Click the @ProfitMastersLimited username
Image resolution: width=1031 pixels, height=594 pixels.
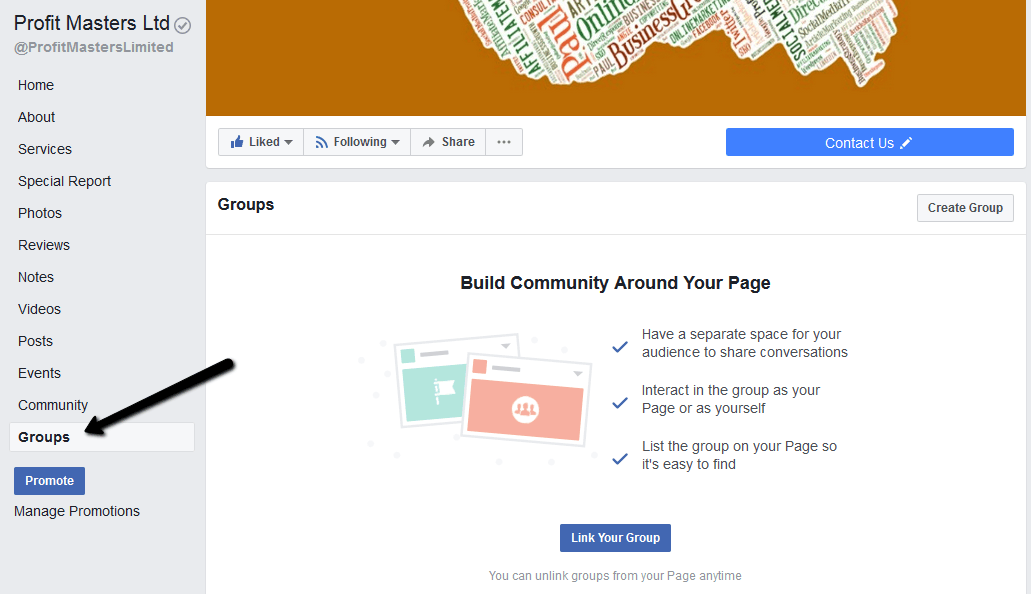pos(94,47)
